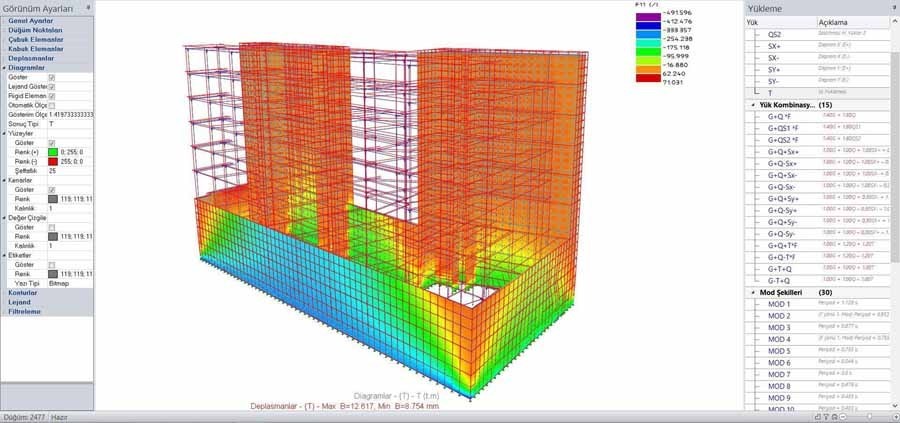This screenshot has height=423, width=900.
Task: Uncheck the Lejand Göster checkbox
Action: click(52, 86)
